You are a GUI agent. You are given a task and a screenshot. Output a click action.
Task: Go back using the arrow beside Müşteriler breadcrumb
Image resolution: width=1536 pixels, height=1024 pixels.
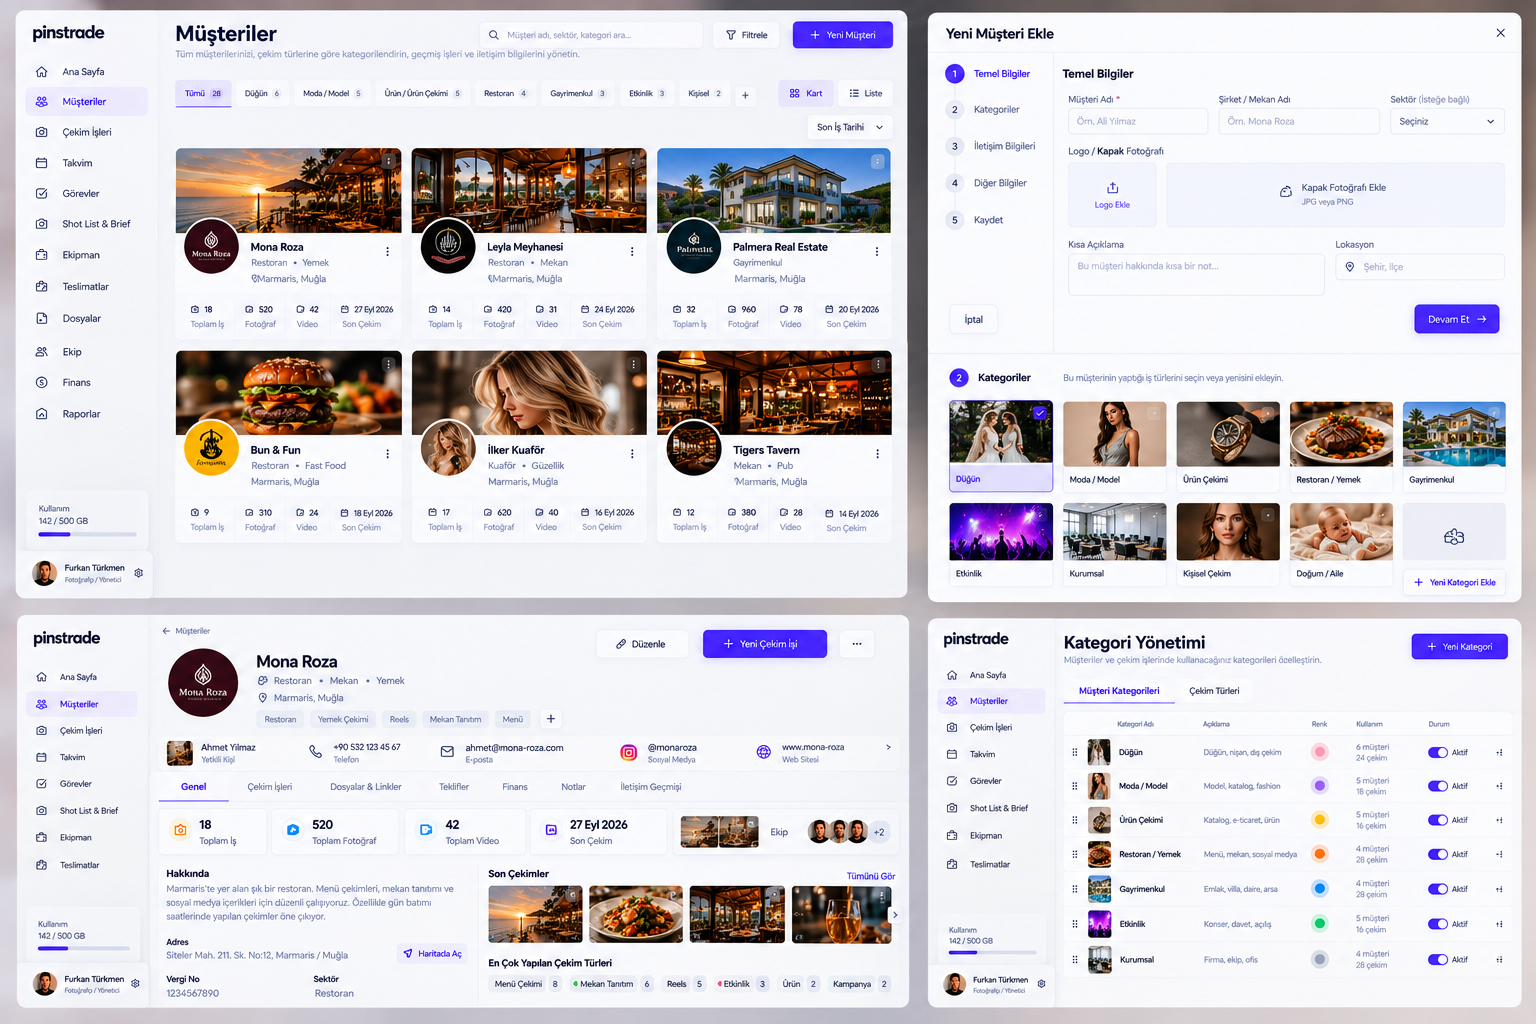[x=166, y=631]
